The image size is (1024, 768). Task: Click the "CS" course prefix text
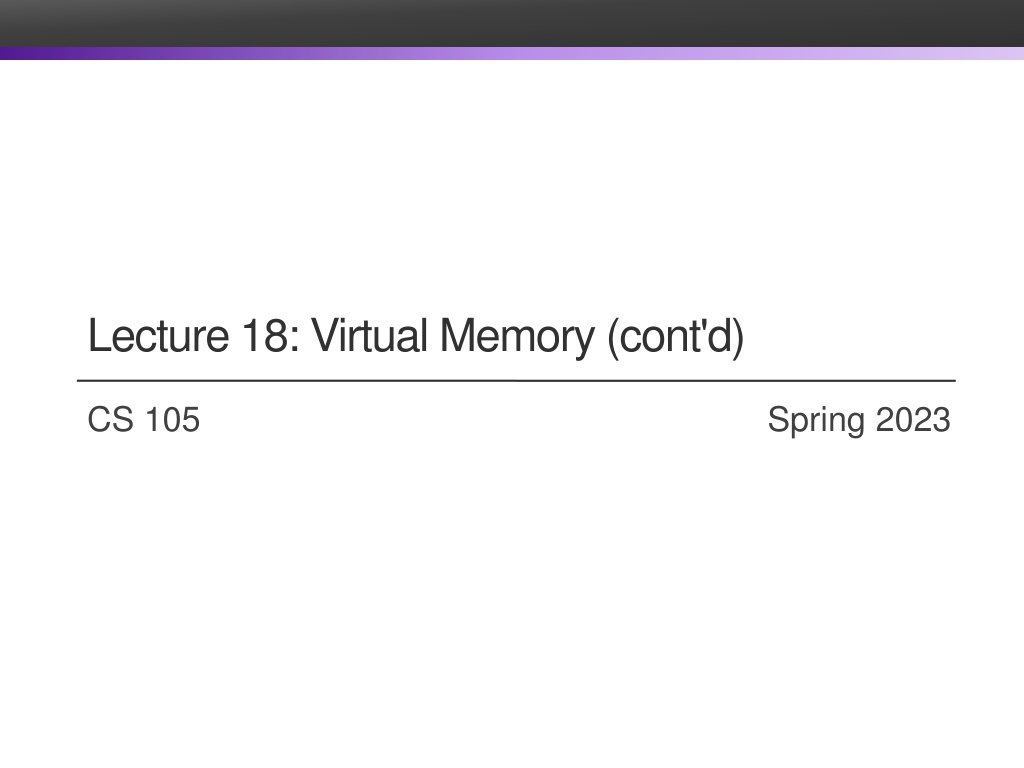click(x=110, y=419)
